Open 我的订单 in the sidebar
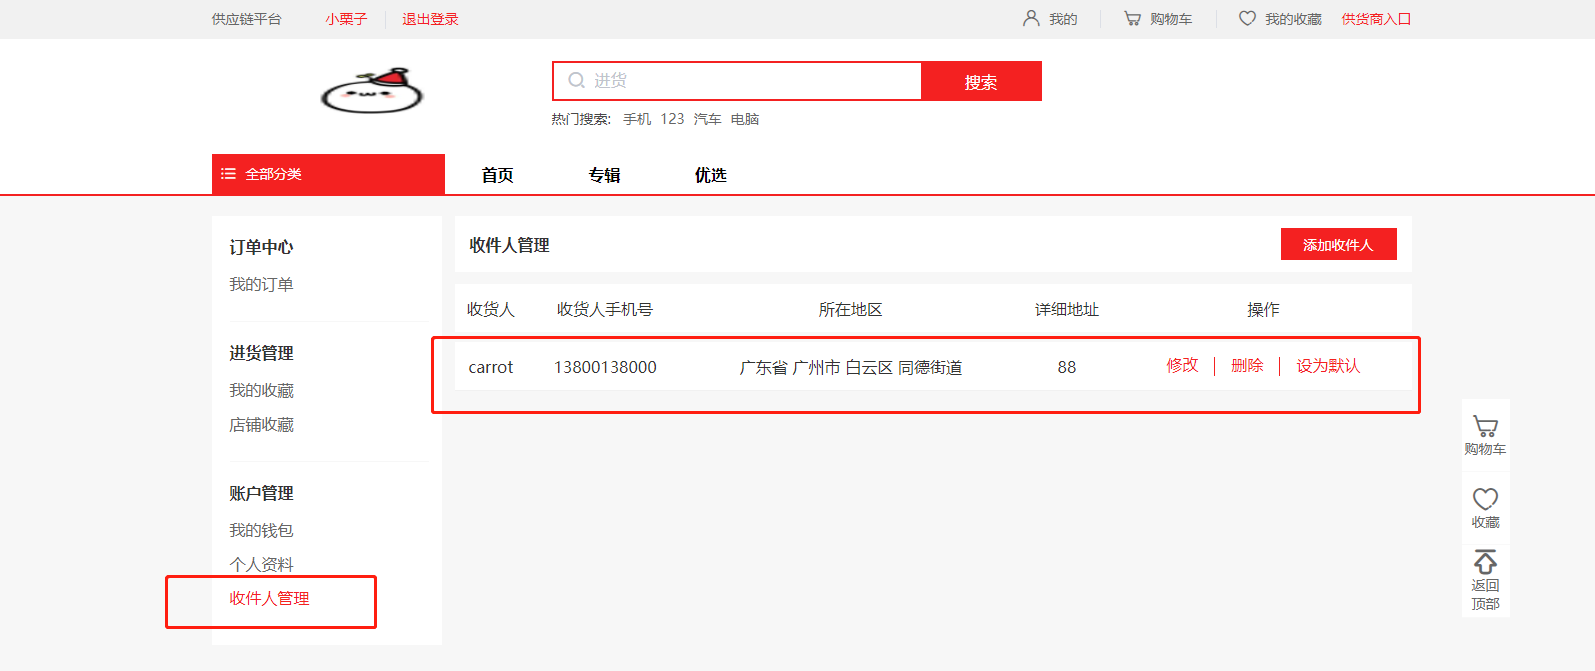 (x=261, y=285)
